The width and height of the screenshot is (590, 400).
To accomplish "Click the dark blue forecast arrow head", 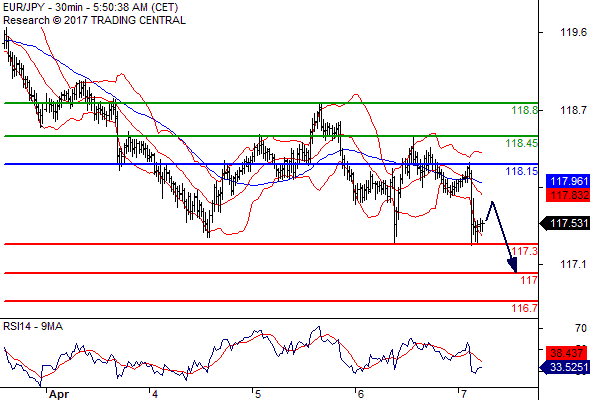I will [x=512, y=265].
